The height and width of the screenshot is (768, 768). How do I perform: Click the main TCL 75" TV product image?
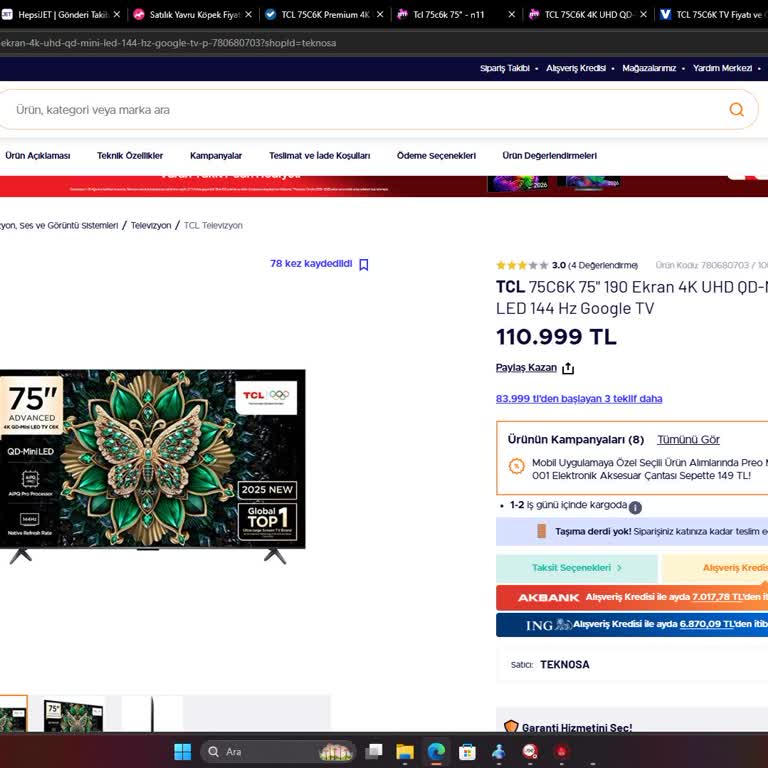tap(152, 465)
